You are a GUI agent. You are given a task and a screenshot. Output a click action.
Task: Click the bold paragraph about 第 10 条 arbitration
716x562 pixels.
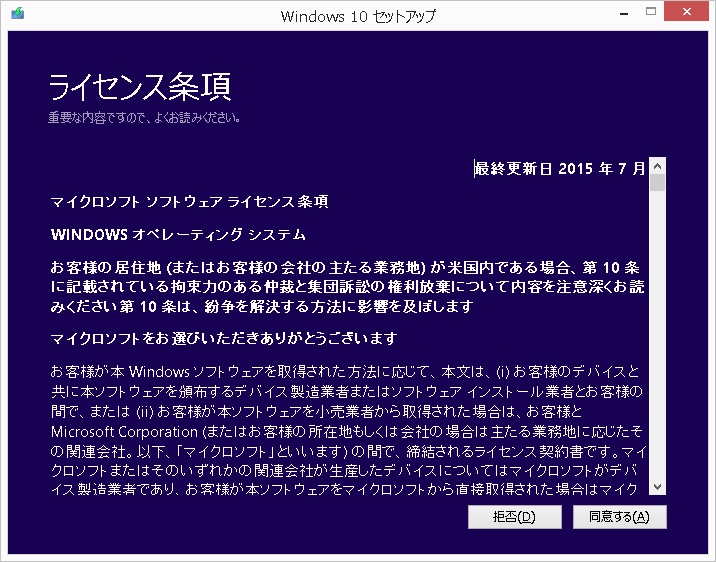348,287
